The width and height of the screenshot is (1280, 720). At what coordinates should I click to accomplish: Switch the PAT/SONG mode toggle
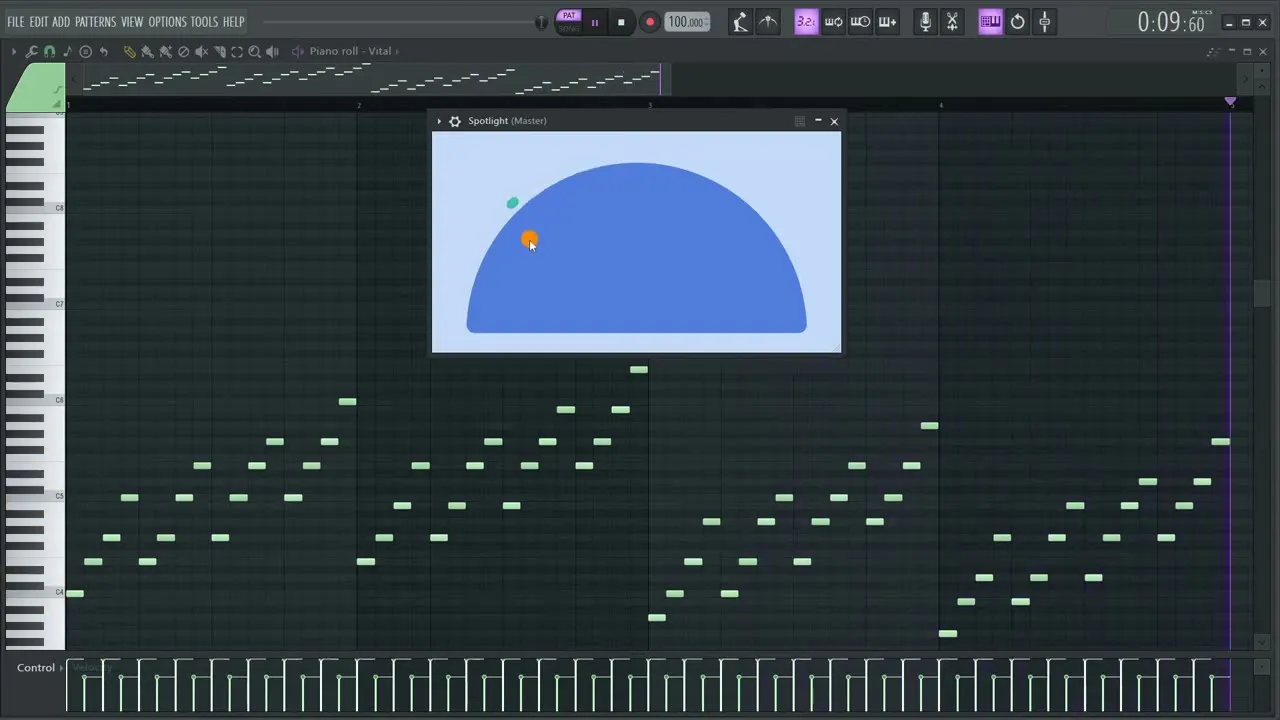(569, 22)
